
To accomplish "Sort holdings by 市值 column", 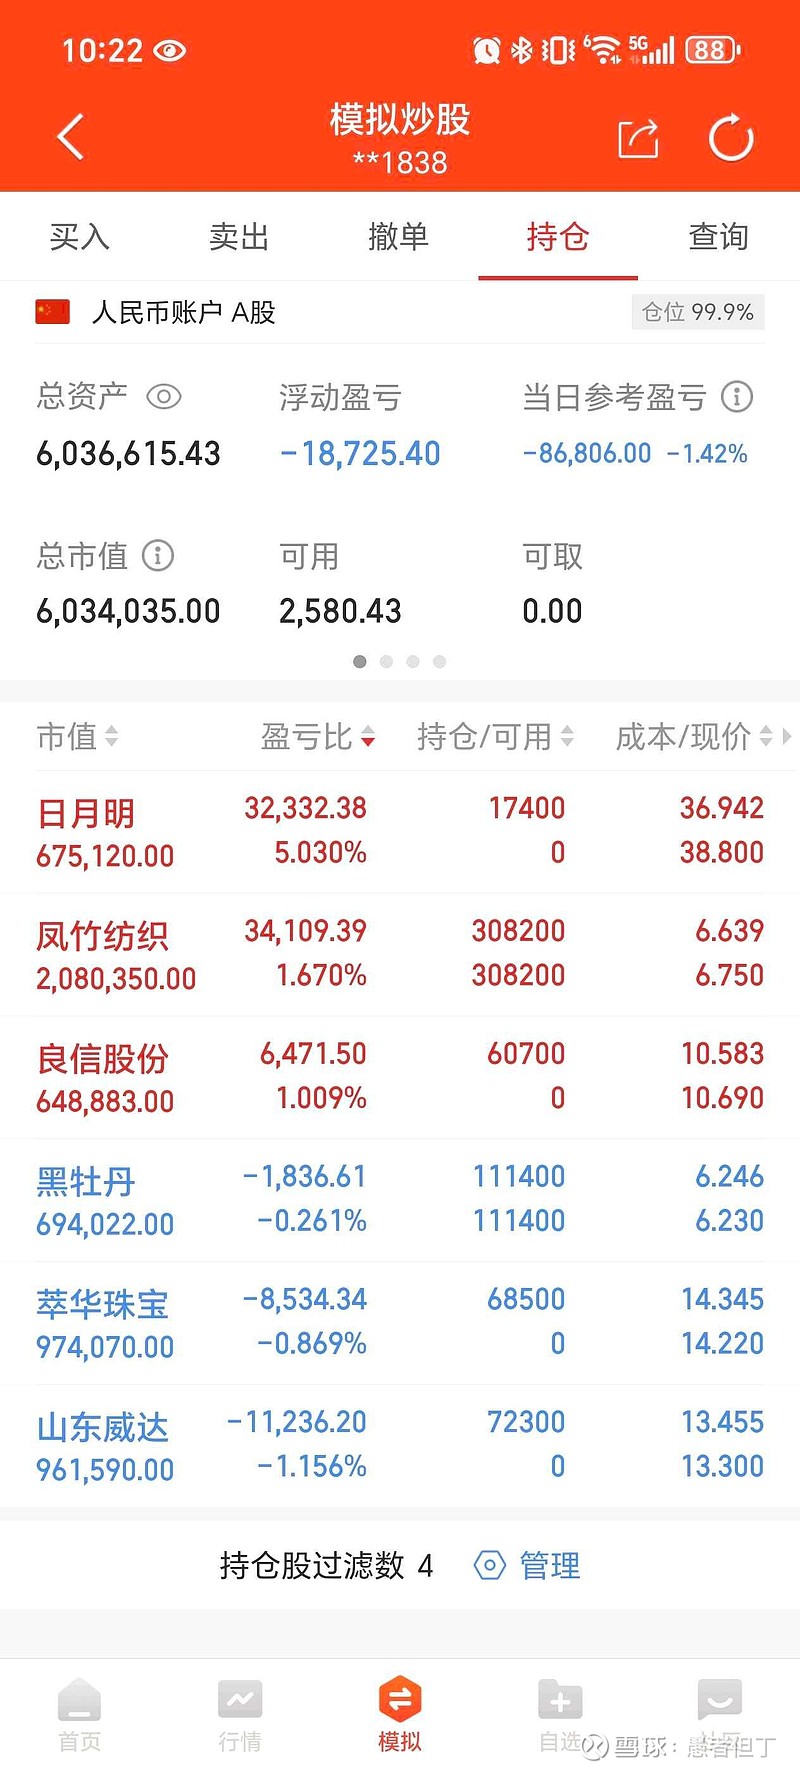I will click(78, 737).
